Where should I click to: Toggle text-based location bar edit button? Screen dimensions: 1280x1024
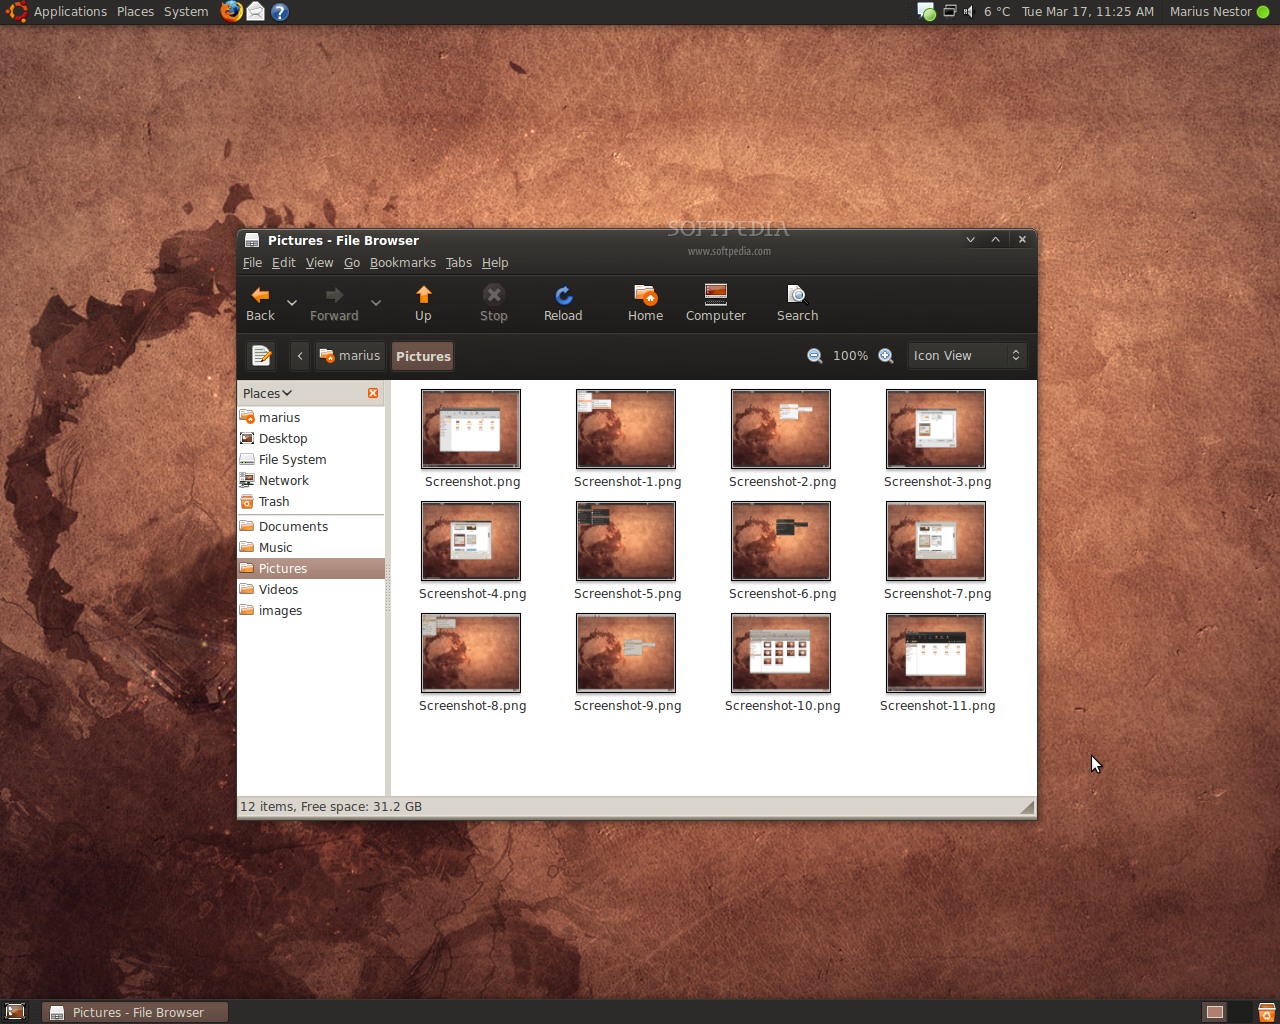point(261,356)
